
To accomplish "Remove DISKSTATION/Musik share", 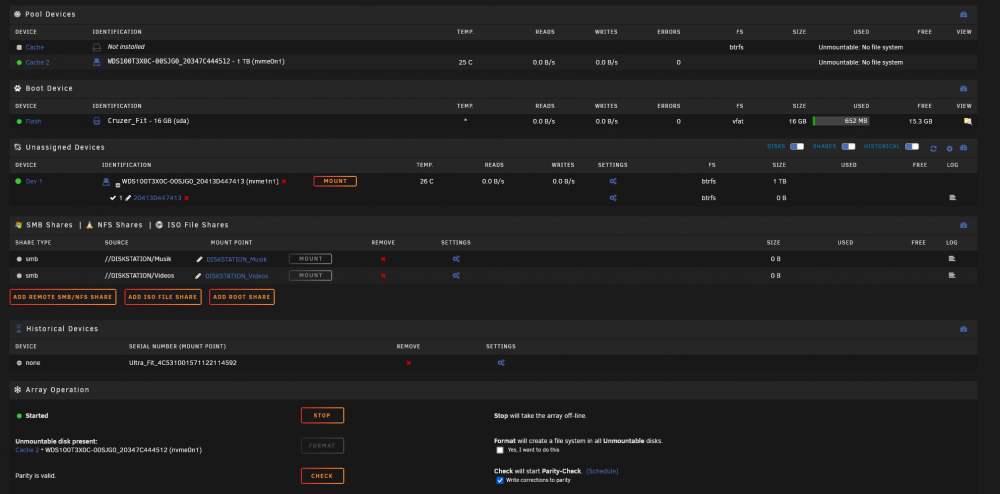I will 383,259.
